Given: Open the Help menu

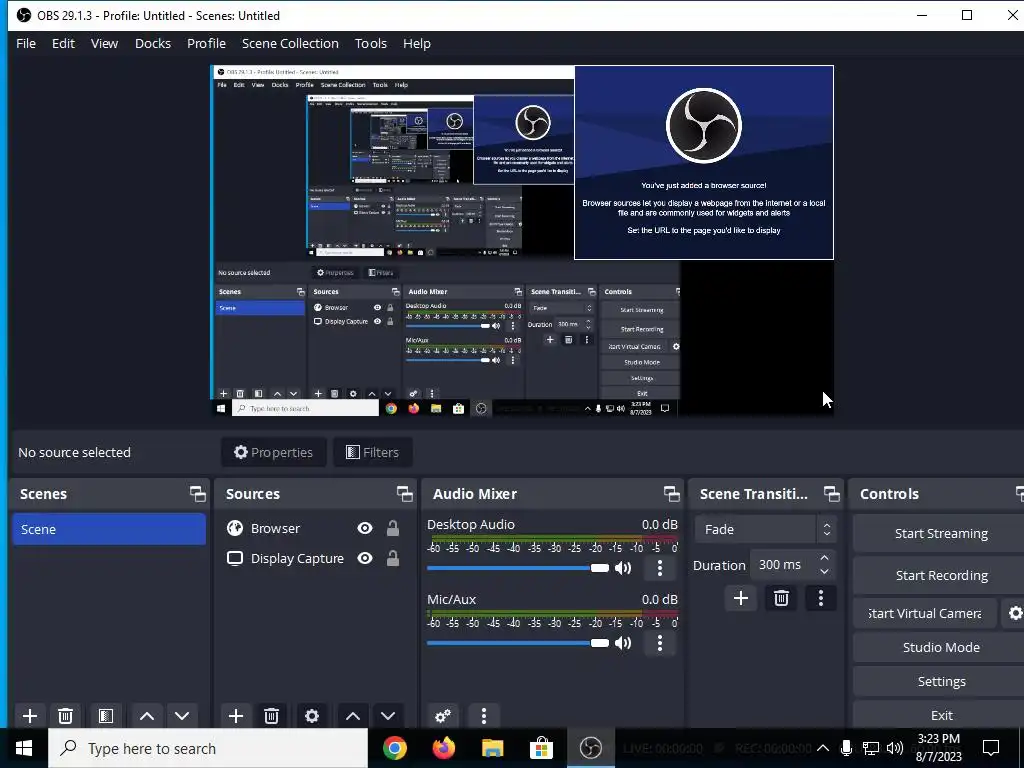Looking at the screenshot, I should (x=417, y=43).
